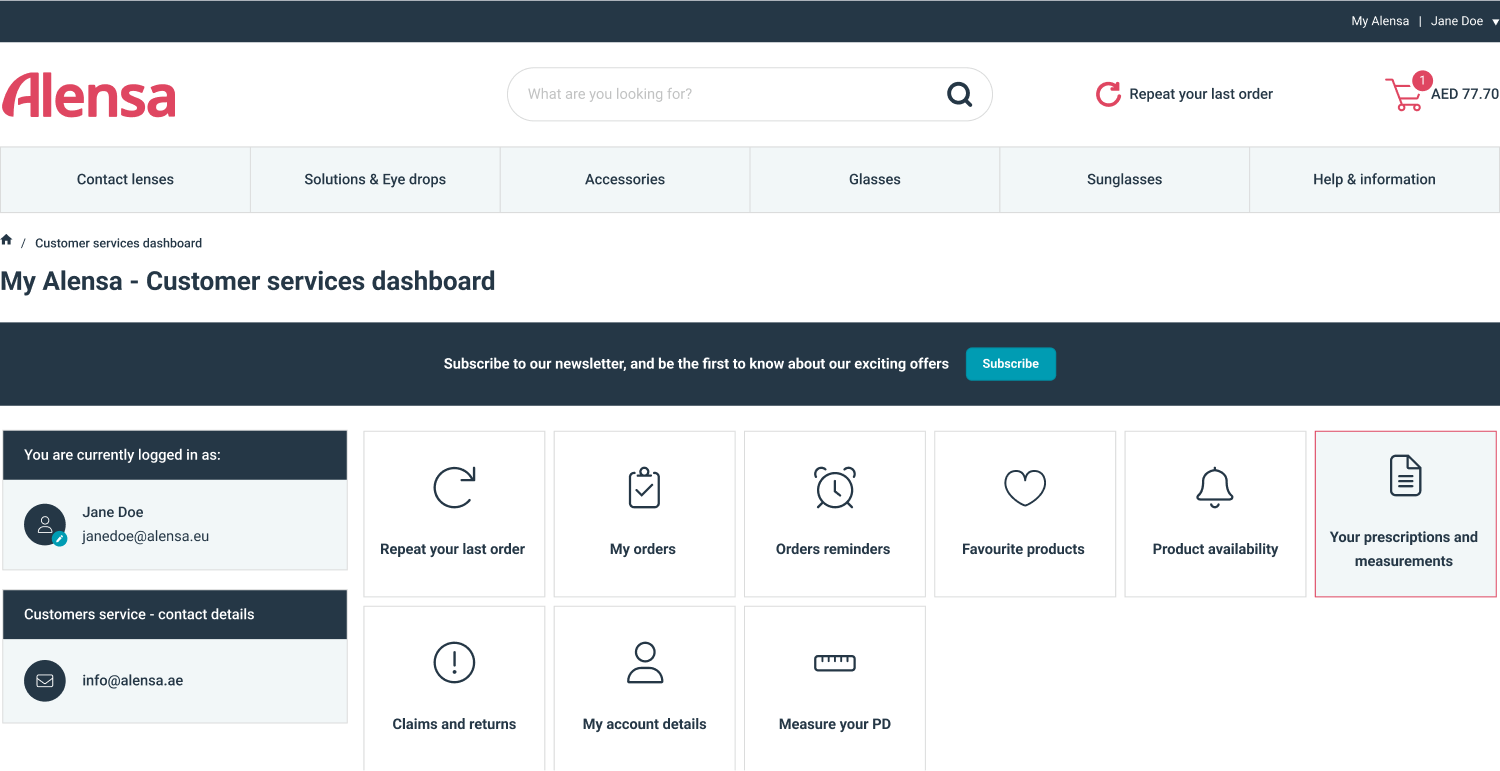The image size is (1500, 771).
Task: Click the search magnifier icon
Action: click(959, 94)
